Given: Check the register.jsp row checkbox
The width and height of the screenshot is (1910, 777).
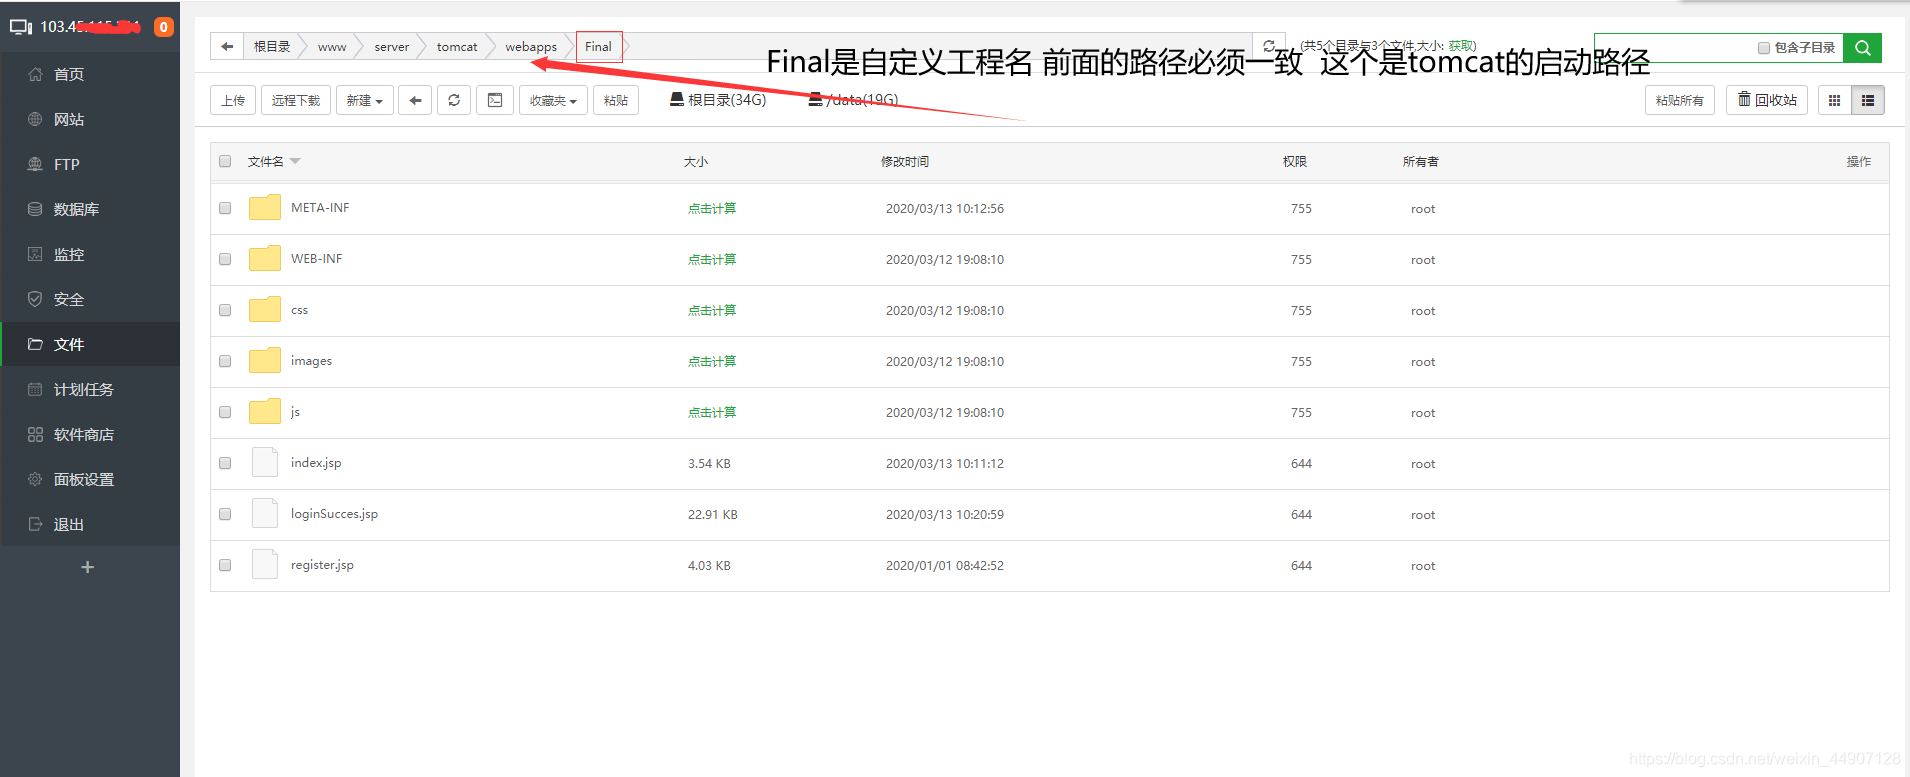Looking at the screenshot, I should tap(225, 565).
